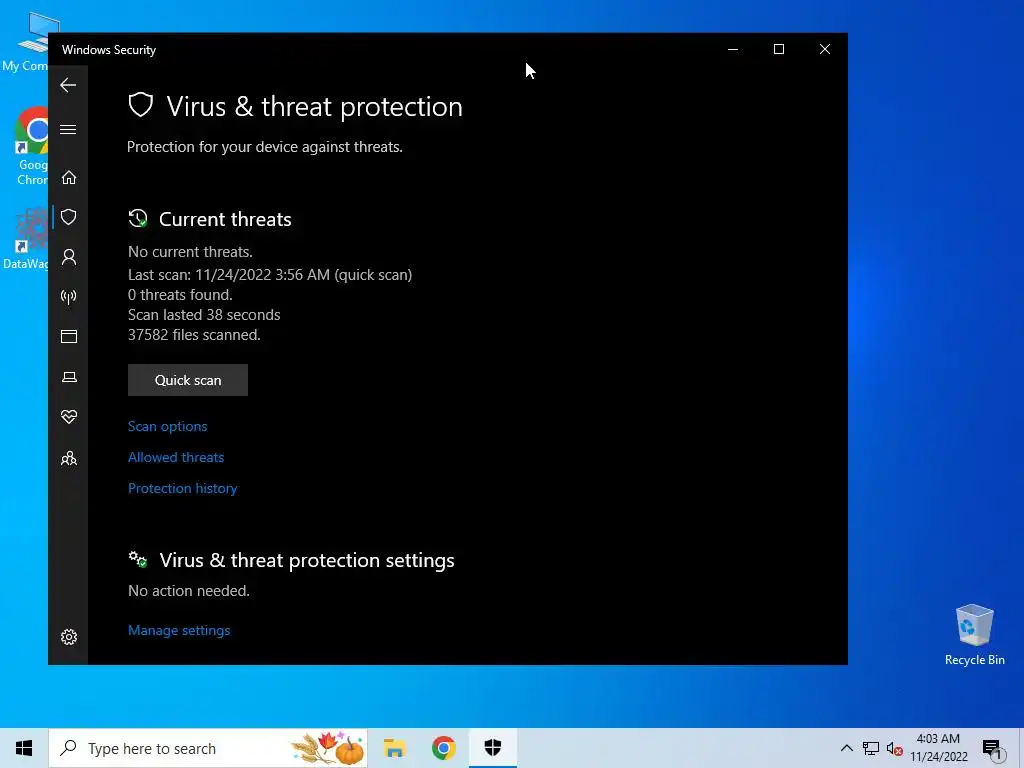Click the 'No action needed.' text
1024x768 pixels.
pyautogui.click(x=189, y=591)
